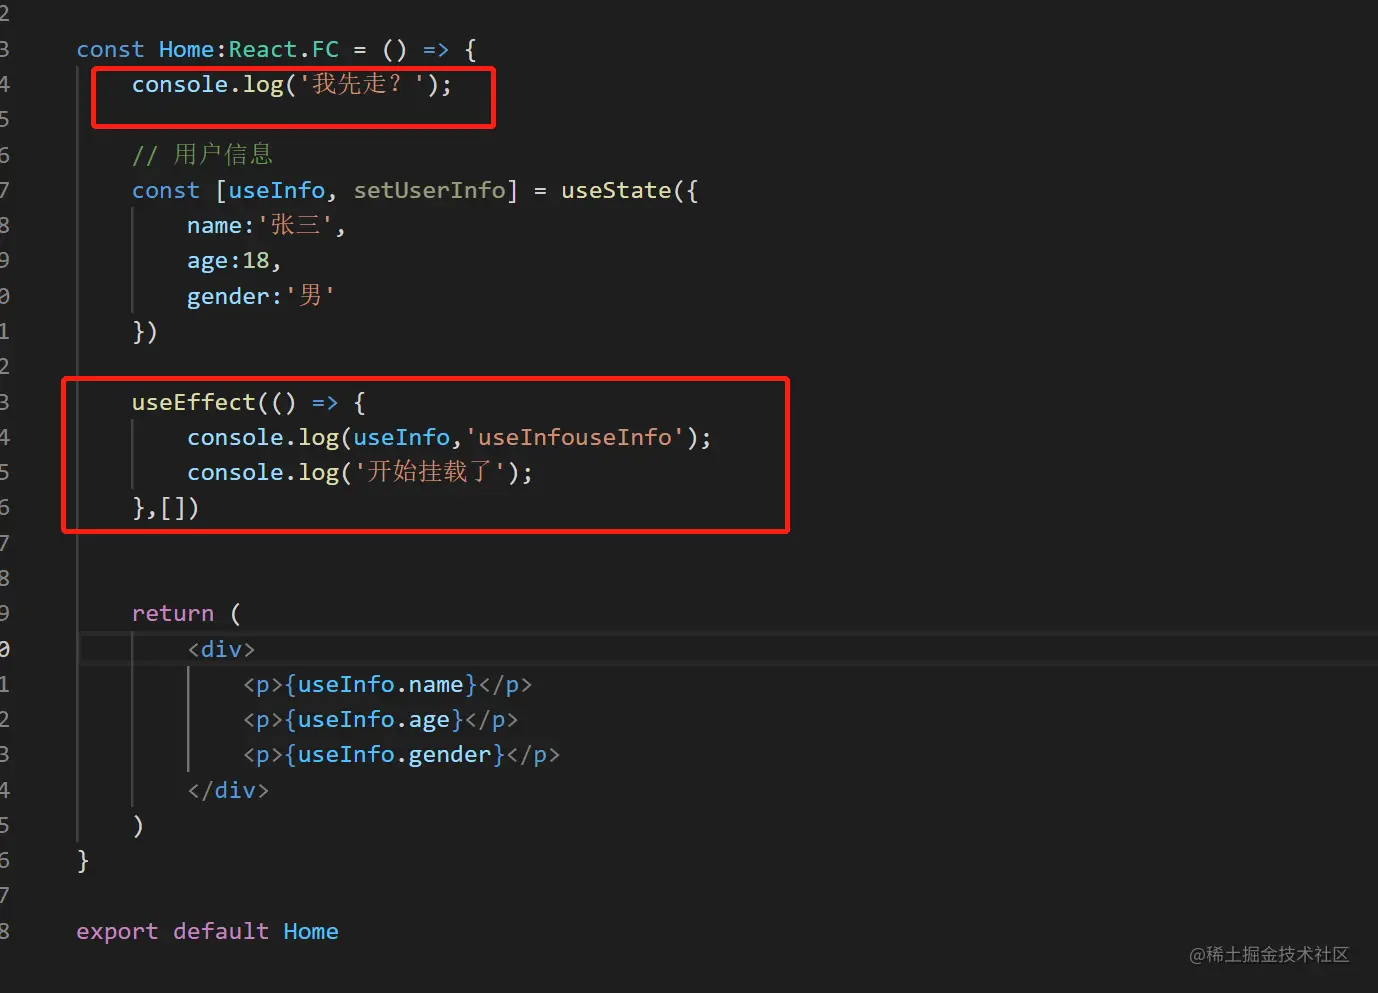
Task: Click console.log('我先走？') statement
Action: coord(292,84)
